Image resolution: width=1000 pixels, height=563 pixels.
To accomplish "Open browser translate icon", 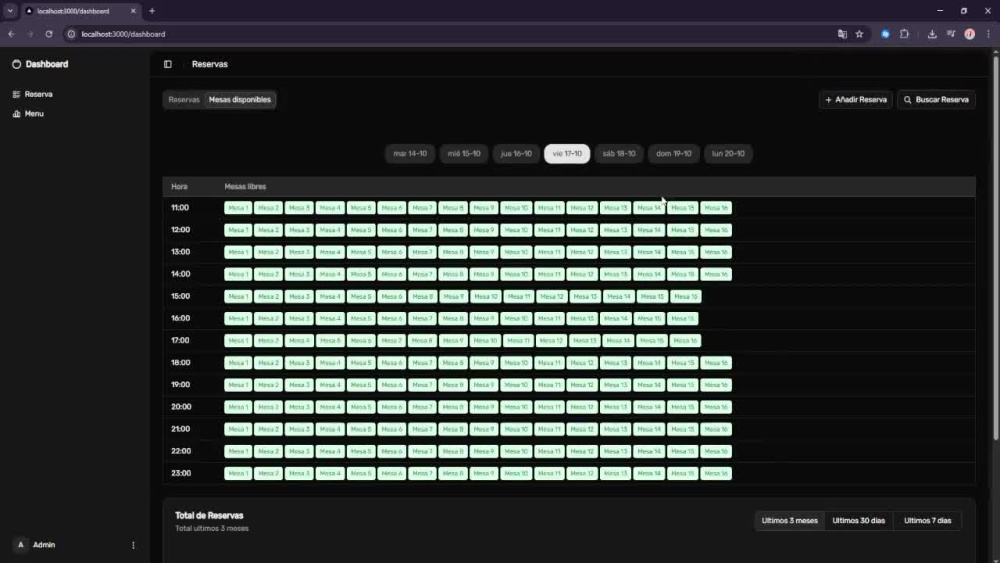I will (x=842, y=34).
